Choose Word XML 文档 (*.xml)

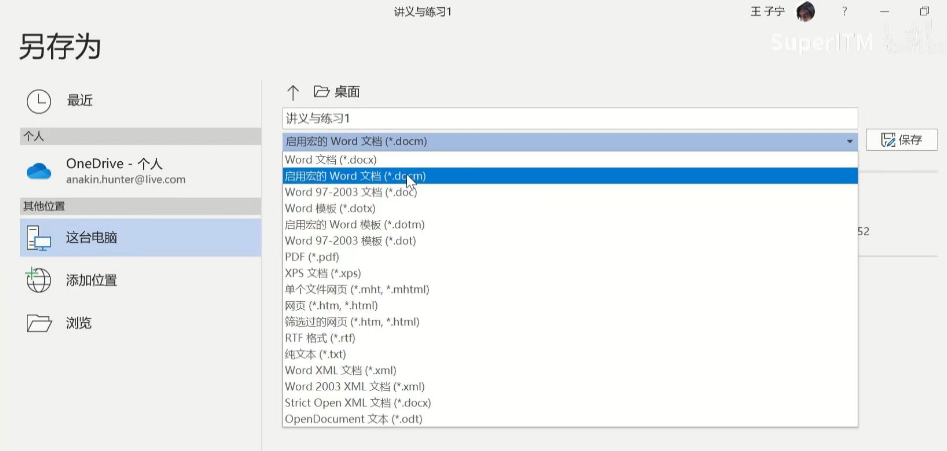[x=570, y=370]
